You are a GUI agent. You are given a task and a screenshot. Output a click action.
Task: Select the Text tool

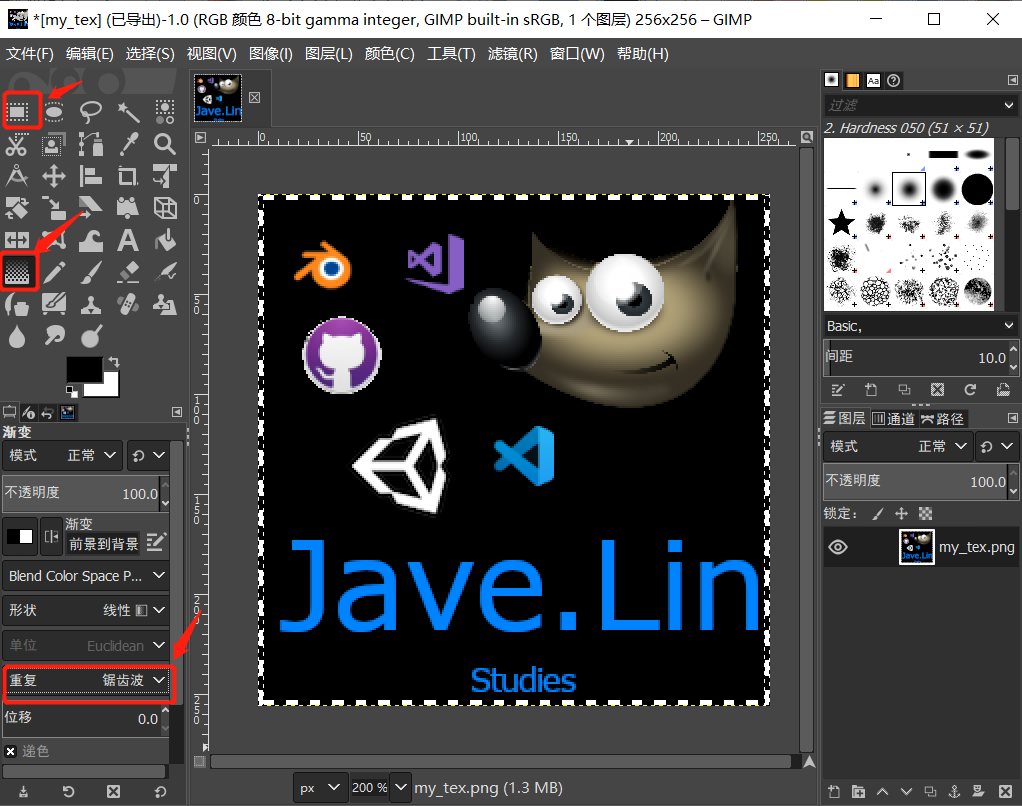coord(128,240)
